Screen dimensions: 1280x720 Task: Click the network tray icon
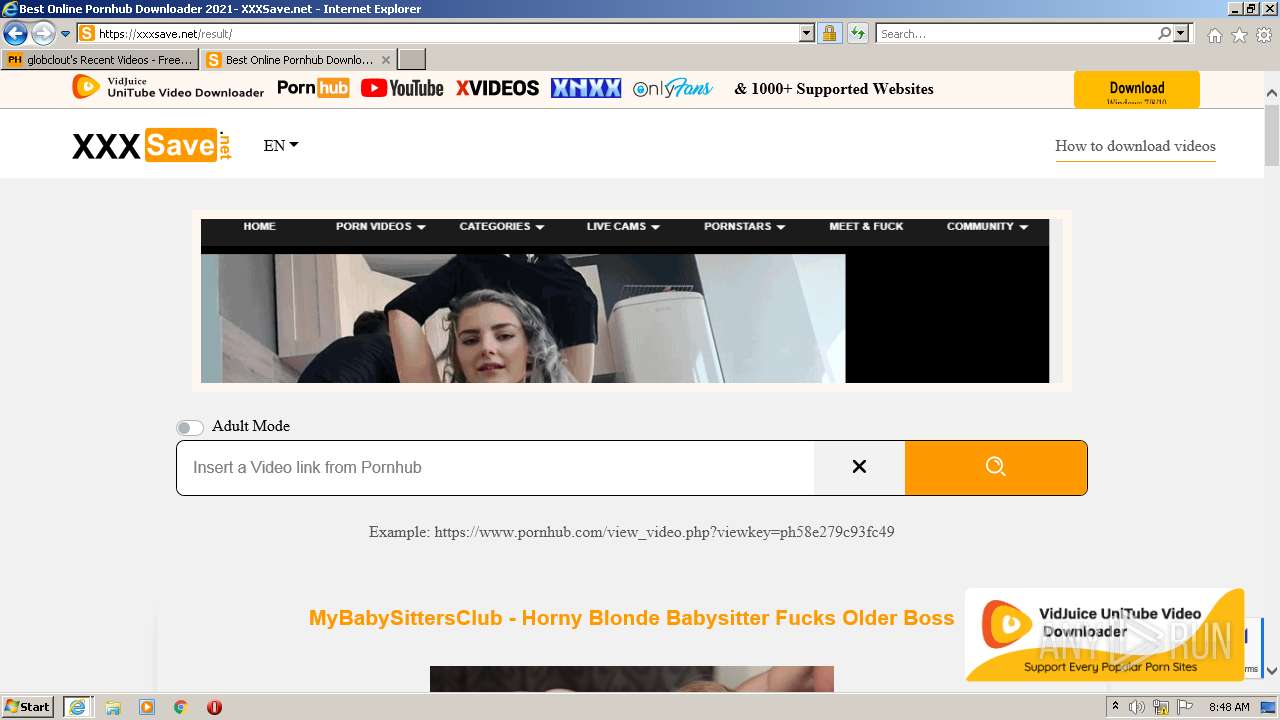pyautogui.click(x=1161, y=707)
